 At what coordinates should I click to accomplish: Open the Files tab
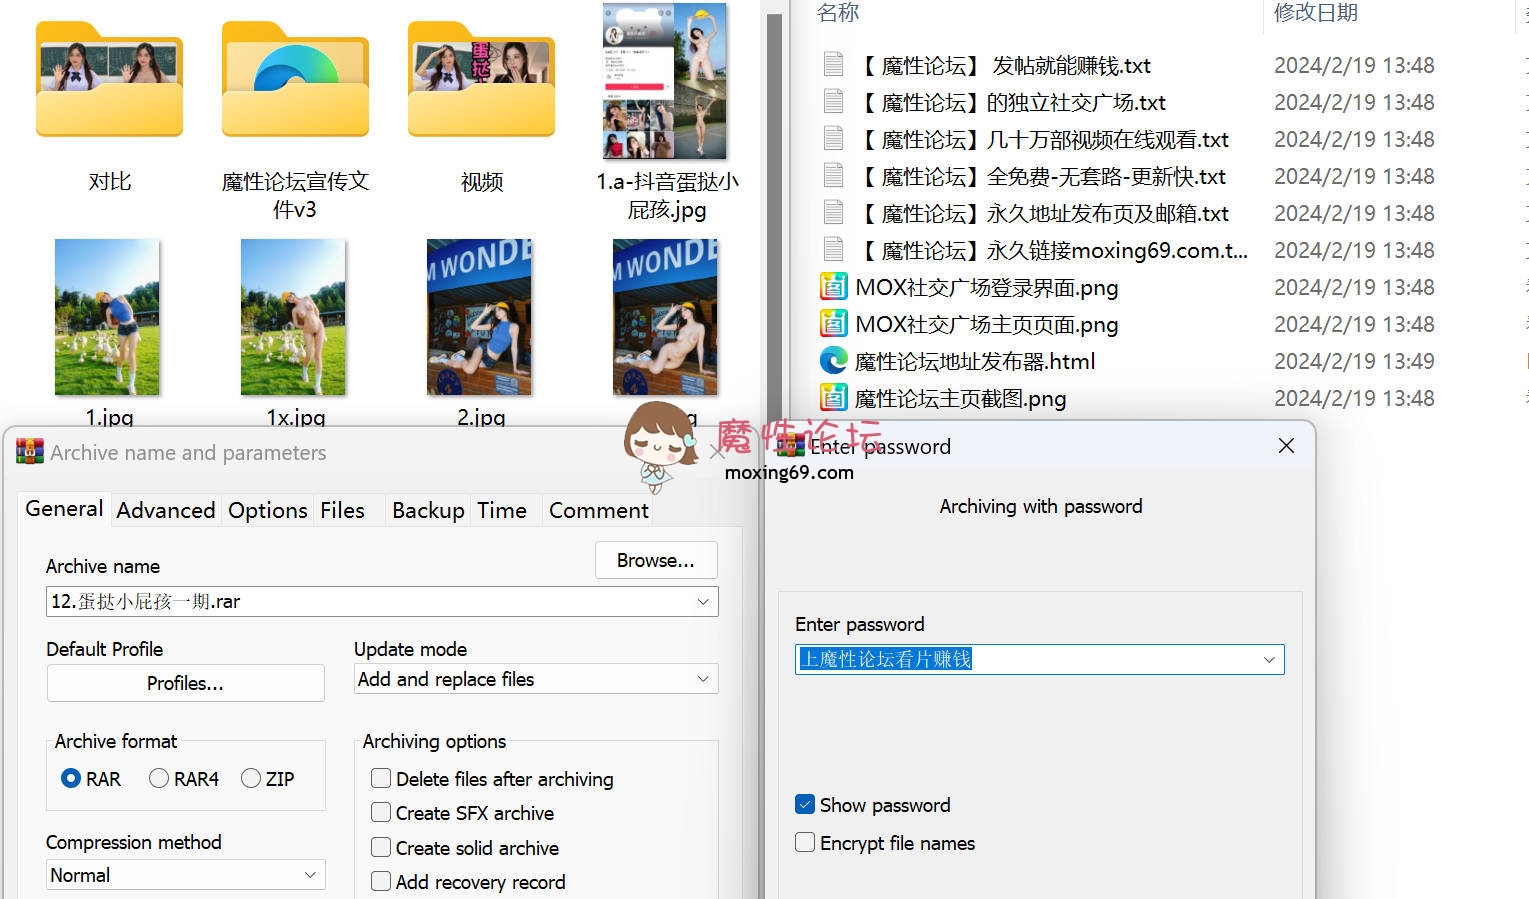(x=342, y=510)
